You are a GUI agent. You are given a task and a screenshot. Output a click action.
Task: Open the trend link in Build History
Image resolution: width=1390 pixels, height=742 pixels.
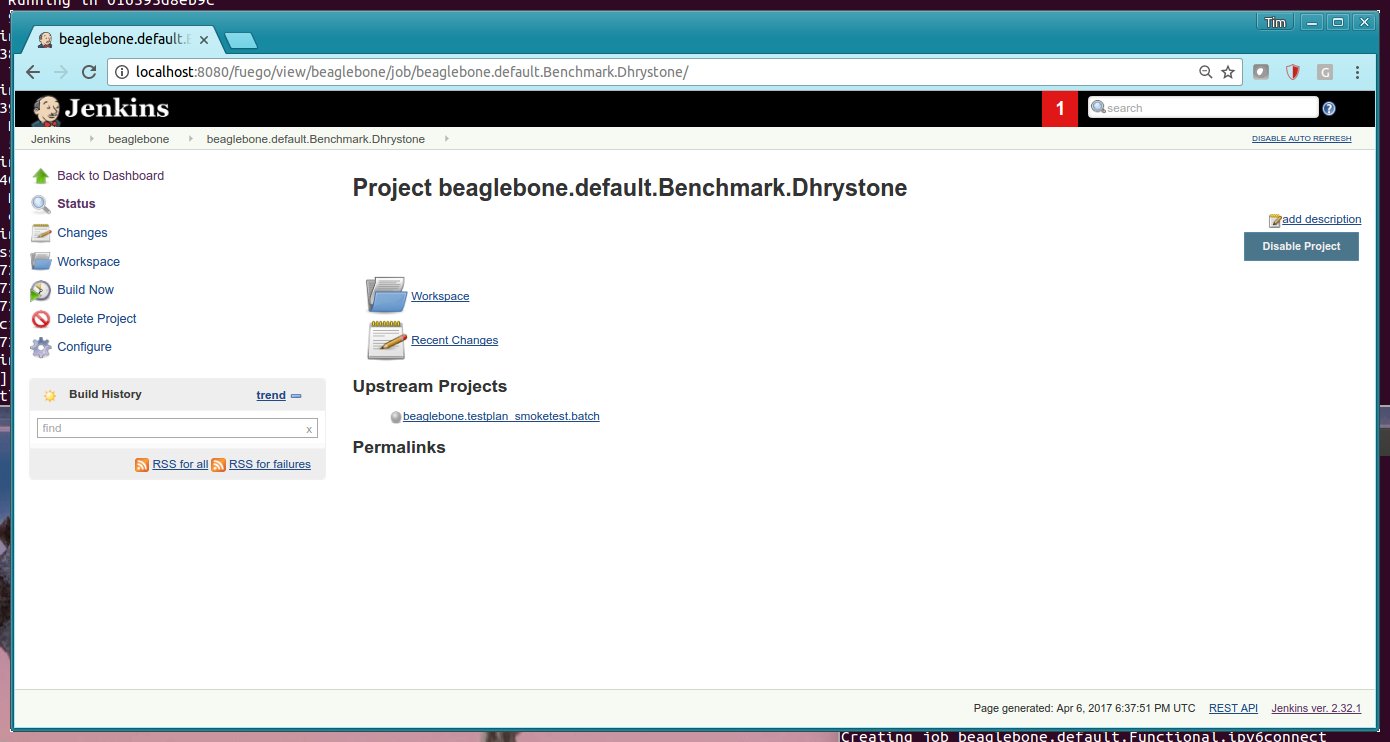pyautogui.click(x=271, y=395)
